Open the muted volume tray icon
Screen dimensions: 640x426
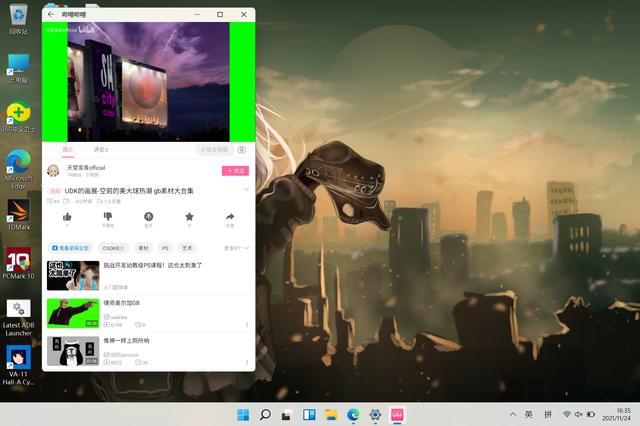point(579,414)
